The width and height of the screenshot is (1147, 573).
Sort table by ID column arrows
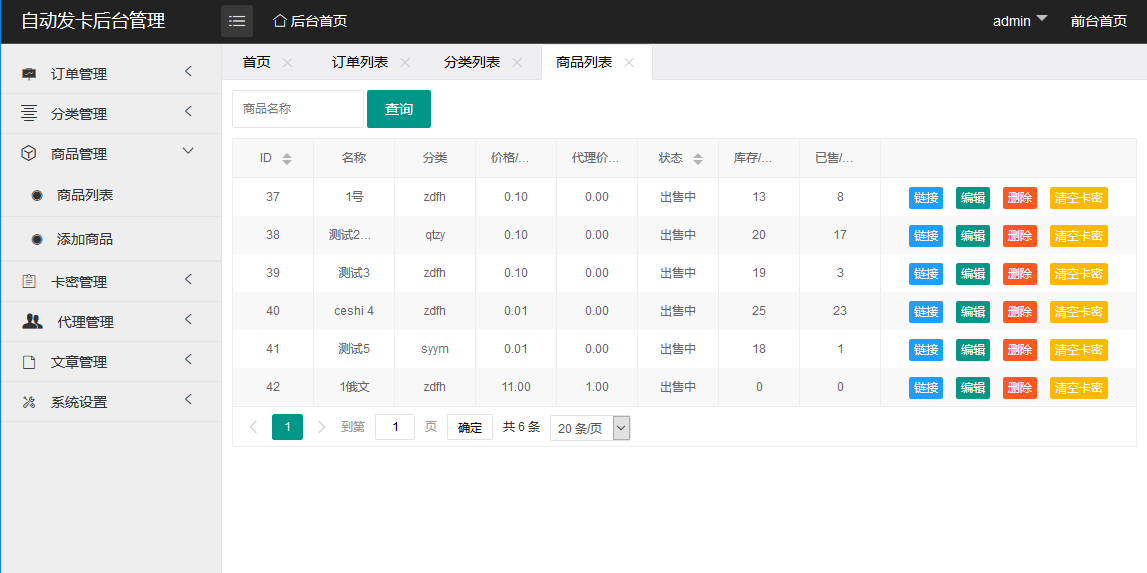[x=287, y=158]
